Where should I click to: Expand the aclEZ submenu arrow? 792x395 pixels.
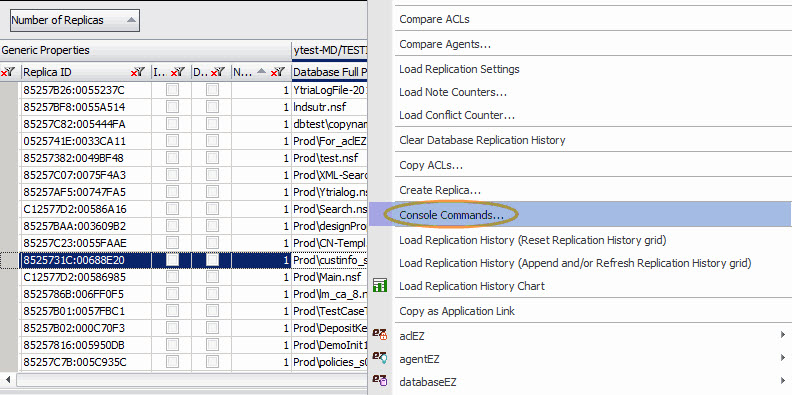pos(782,334)
